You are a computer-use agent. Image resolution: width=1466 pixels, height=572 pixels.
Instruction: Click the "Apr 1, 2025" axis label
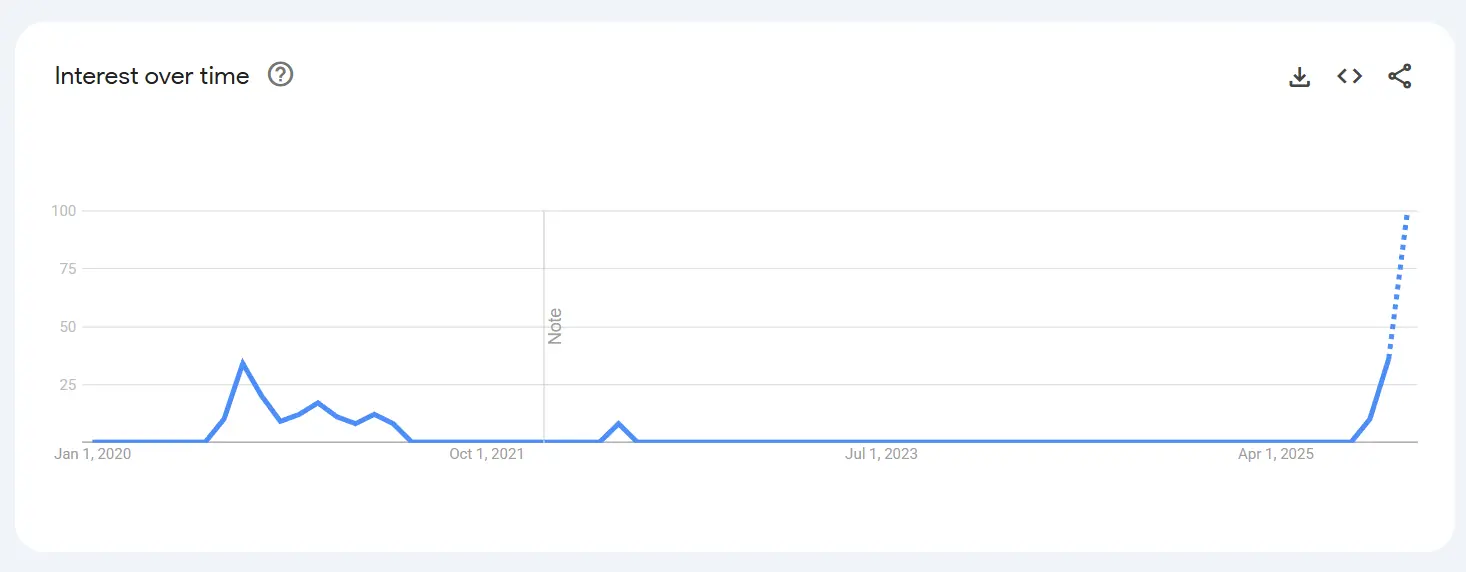1275,455
